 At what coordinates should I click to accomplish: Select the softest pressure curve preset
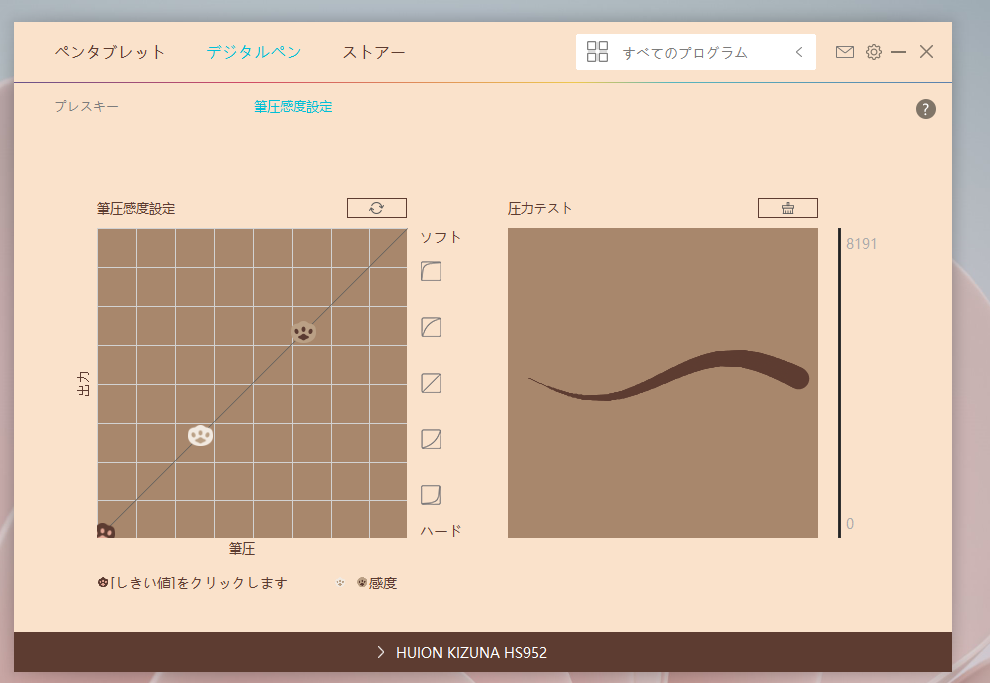click(x=431, y=271)
